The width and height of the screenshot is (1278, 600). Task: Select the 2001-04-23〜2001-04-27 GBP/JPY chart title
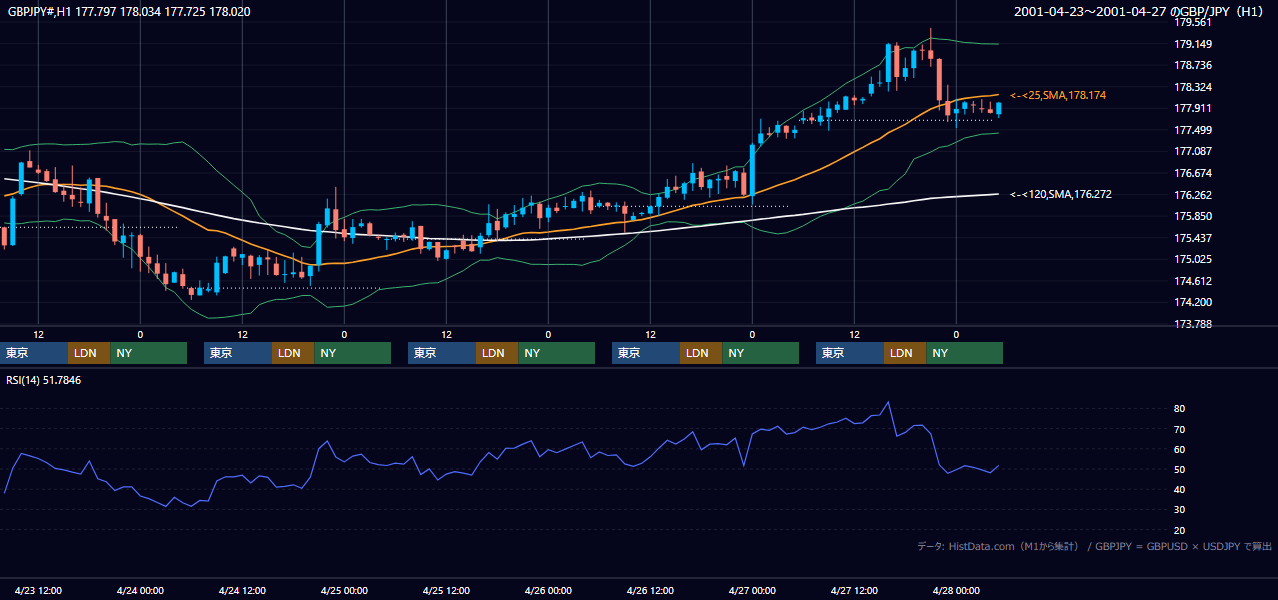pos(1141,12)
